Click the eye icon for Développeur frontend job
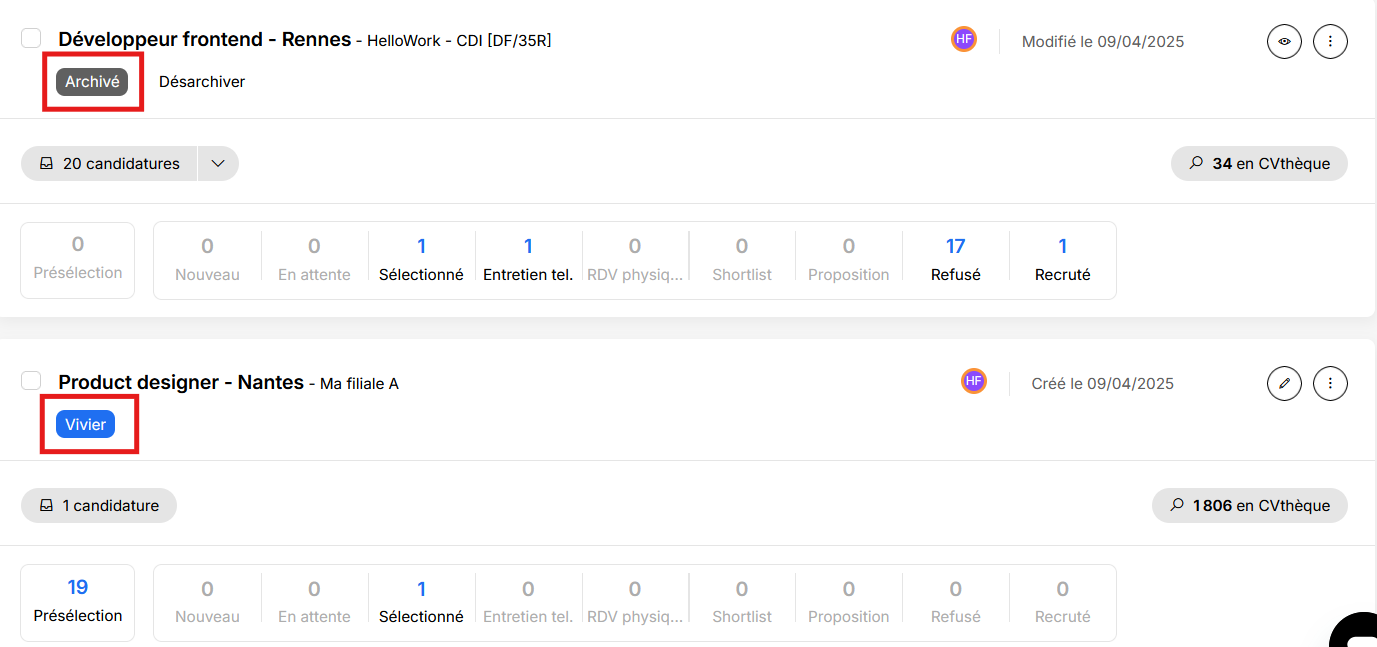Viewport: 1377px width, 647px height. click(x=1284, y=41)
